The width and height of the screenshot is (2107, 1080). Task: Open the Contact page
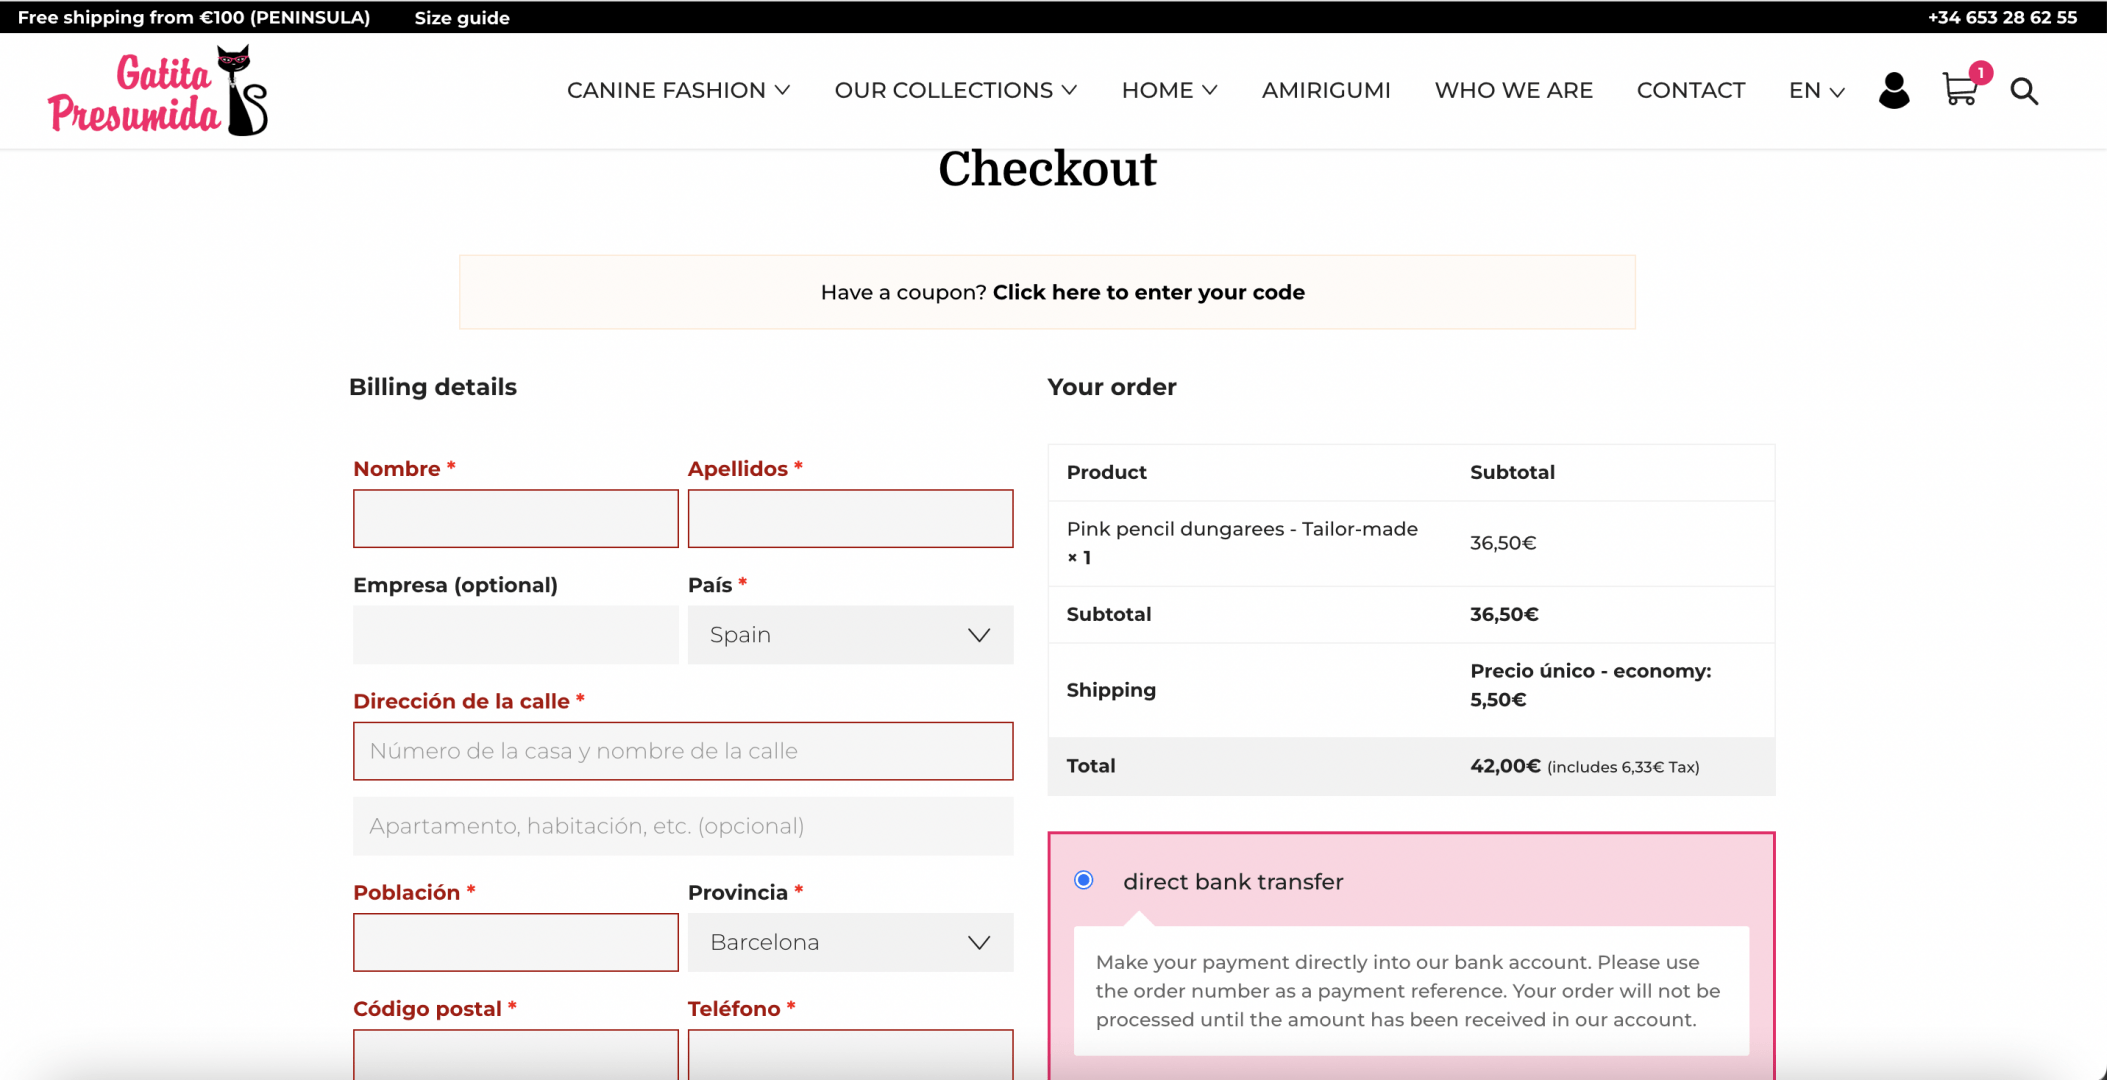point(1690,90)
